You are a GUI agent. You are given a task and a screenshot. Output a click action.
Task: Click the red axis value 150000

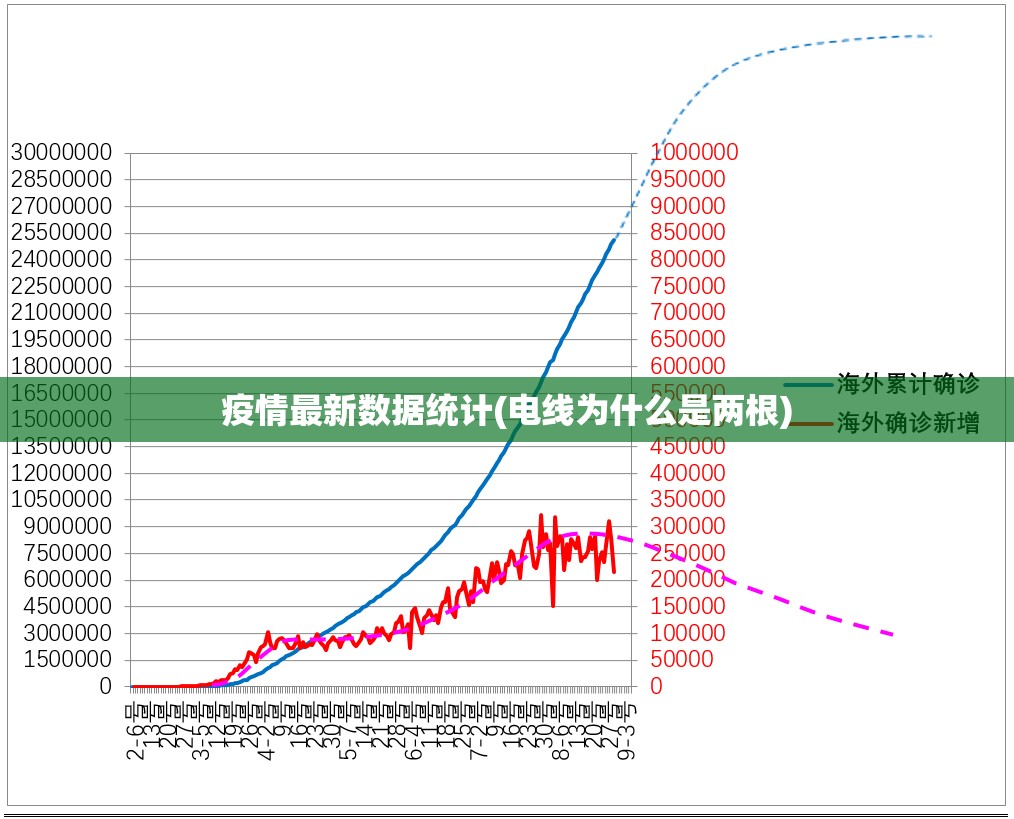coord(687,607)
